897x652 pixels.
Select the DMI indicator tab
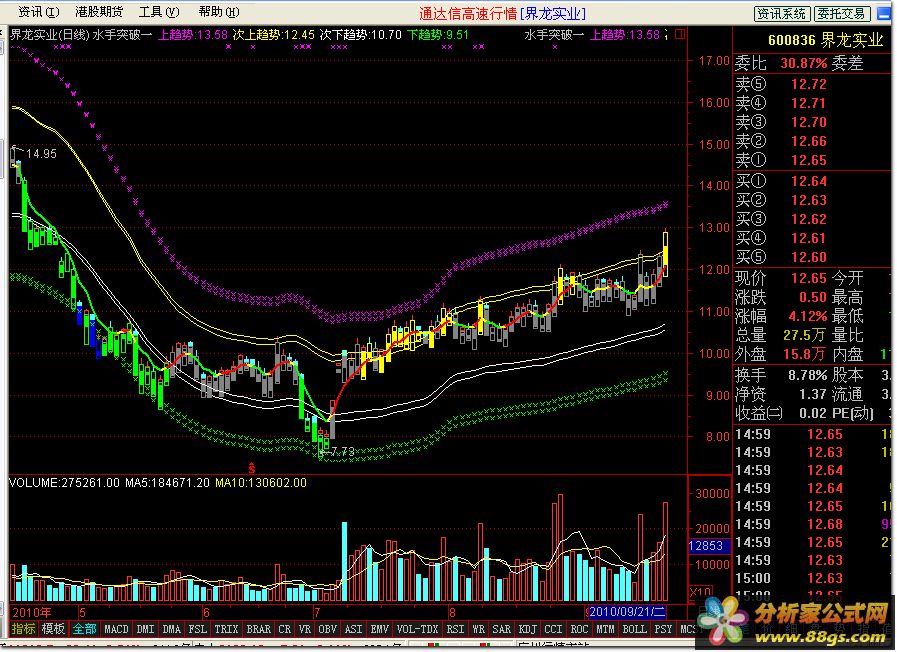[x=145, y=629]
